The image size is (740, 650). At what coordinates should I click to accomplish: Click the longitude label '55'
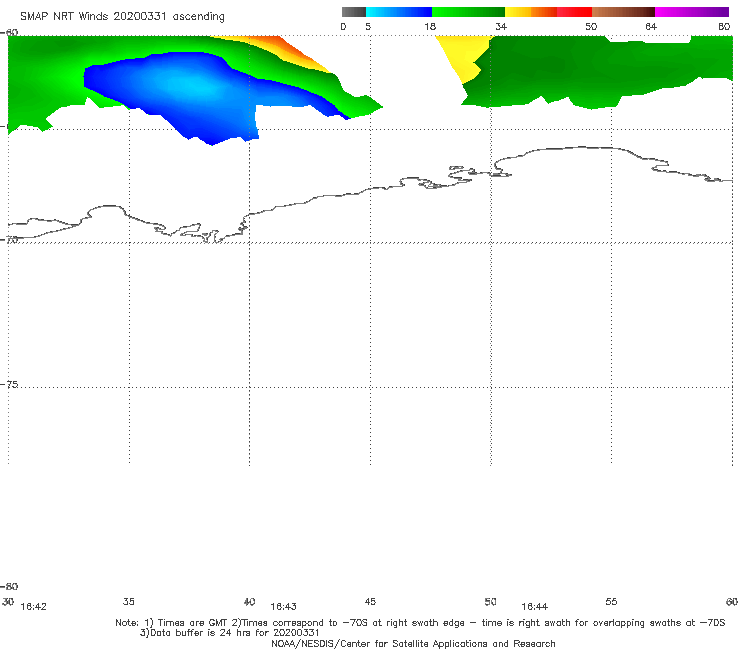(x=611, y=601)
